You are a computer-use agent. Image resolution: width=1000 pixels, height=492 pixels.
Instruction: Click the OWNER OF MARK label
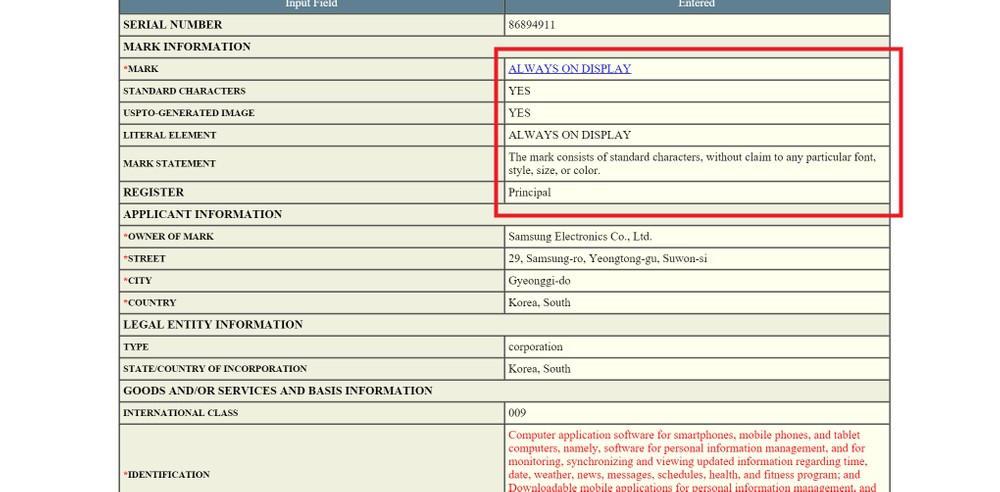pos(168,237)
